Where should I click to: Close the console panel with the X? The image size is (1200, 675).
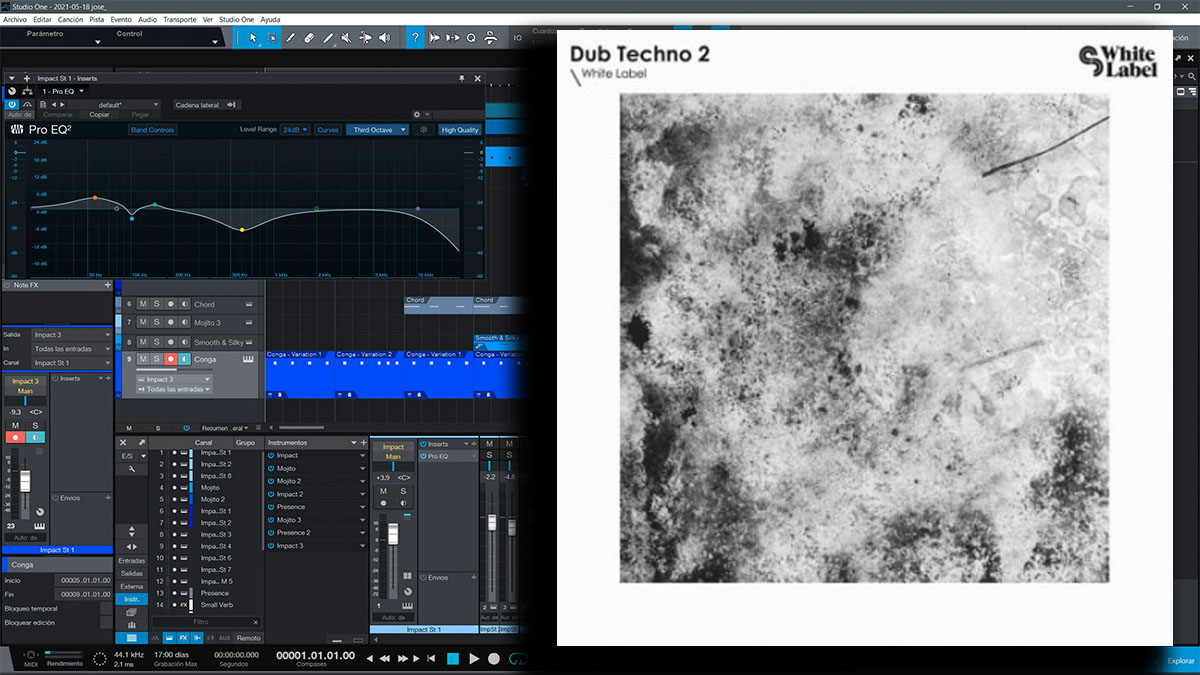pyautogui.click(x=124, y=442)
